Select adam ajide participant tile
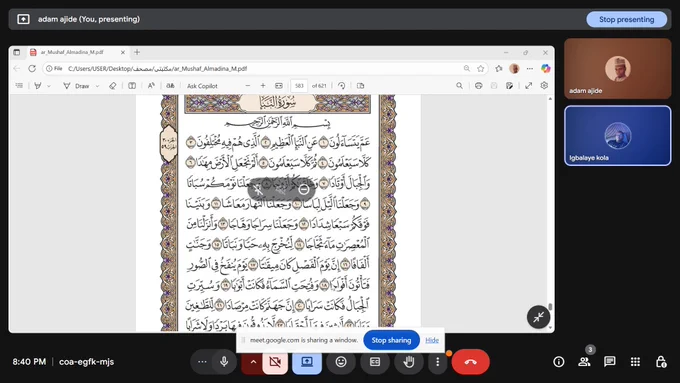This screenshot has width=680, height=383. pos(618,69)
